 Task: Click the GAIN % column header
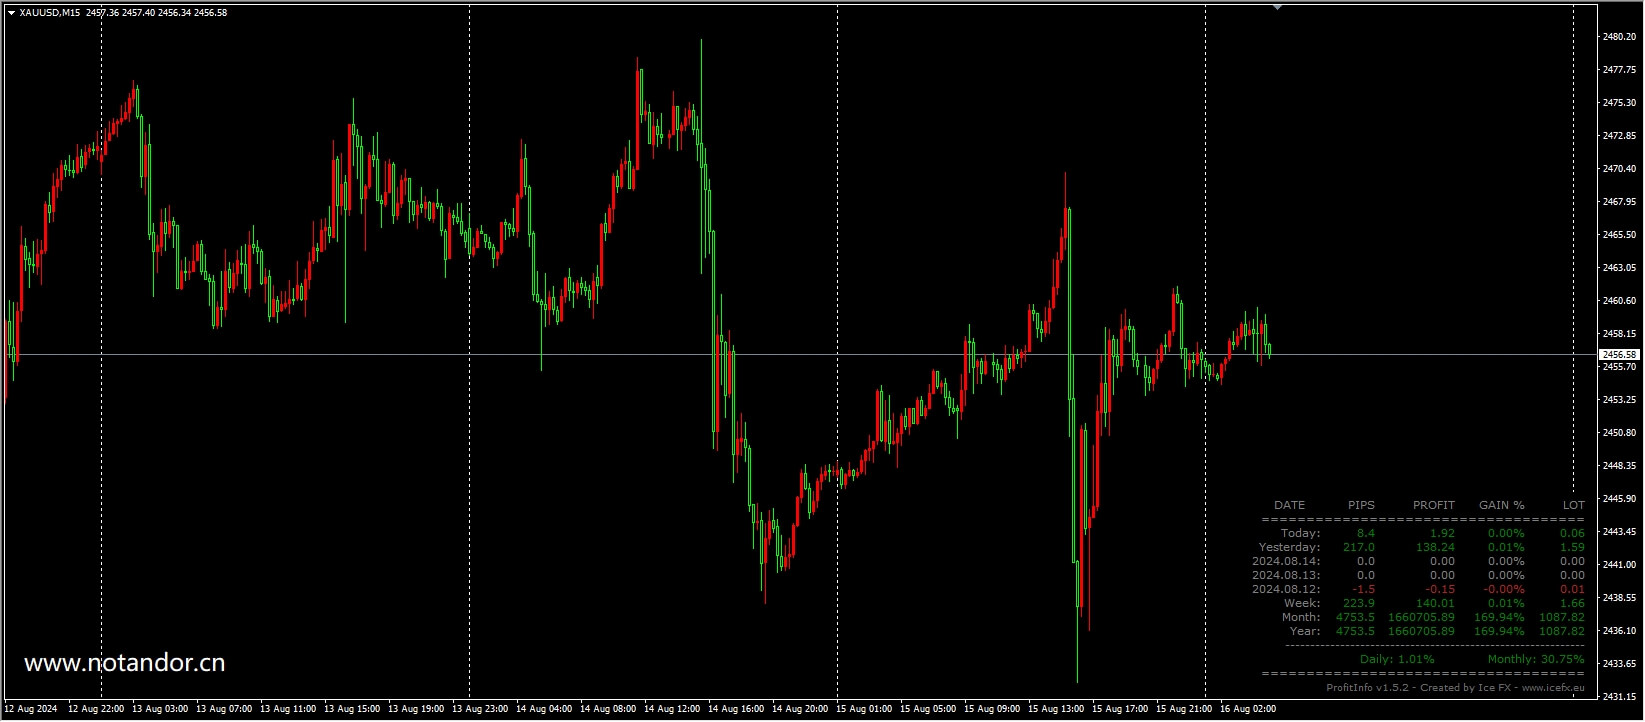(1502, 505)
